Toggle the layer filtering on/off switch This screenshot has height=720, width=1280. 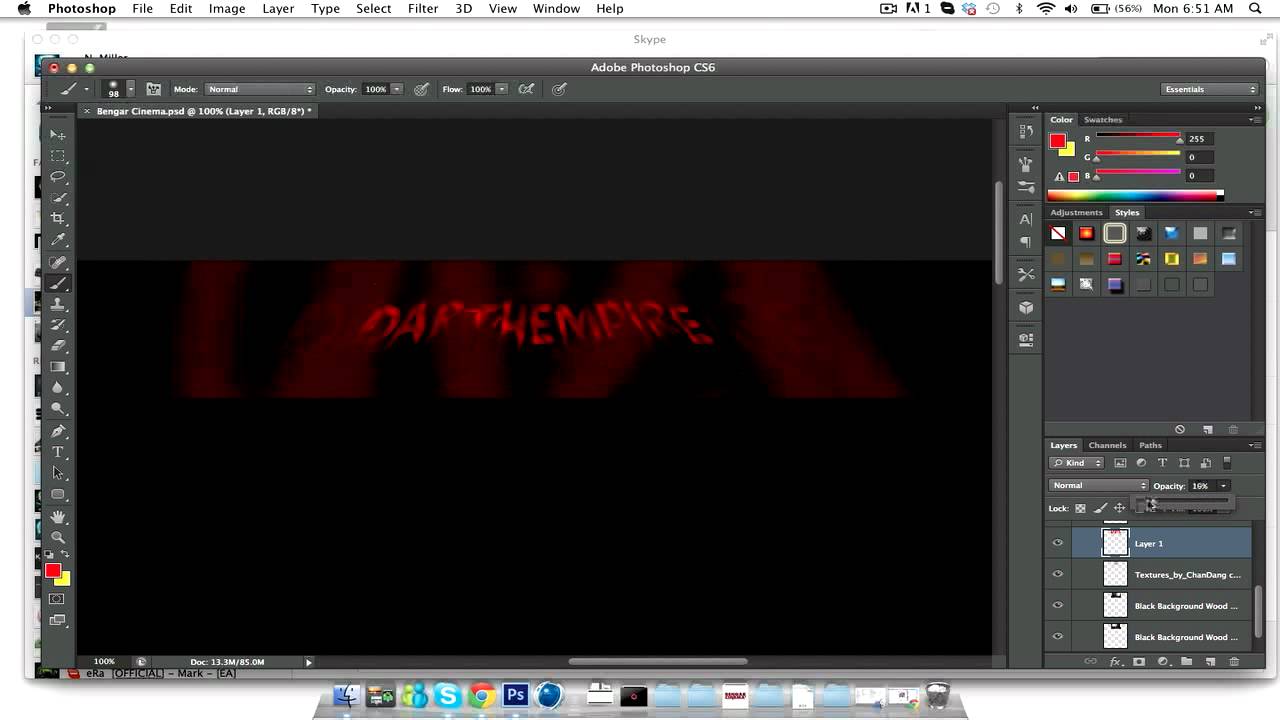1228,463
